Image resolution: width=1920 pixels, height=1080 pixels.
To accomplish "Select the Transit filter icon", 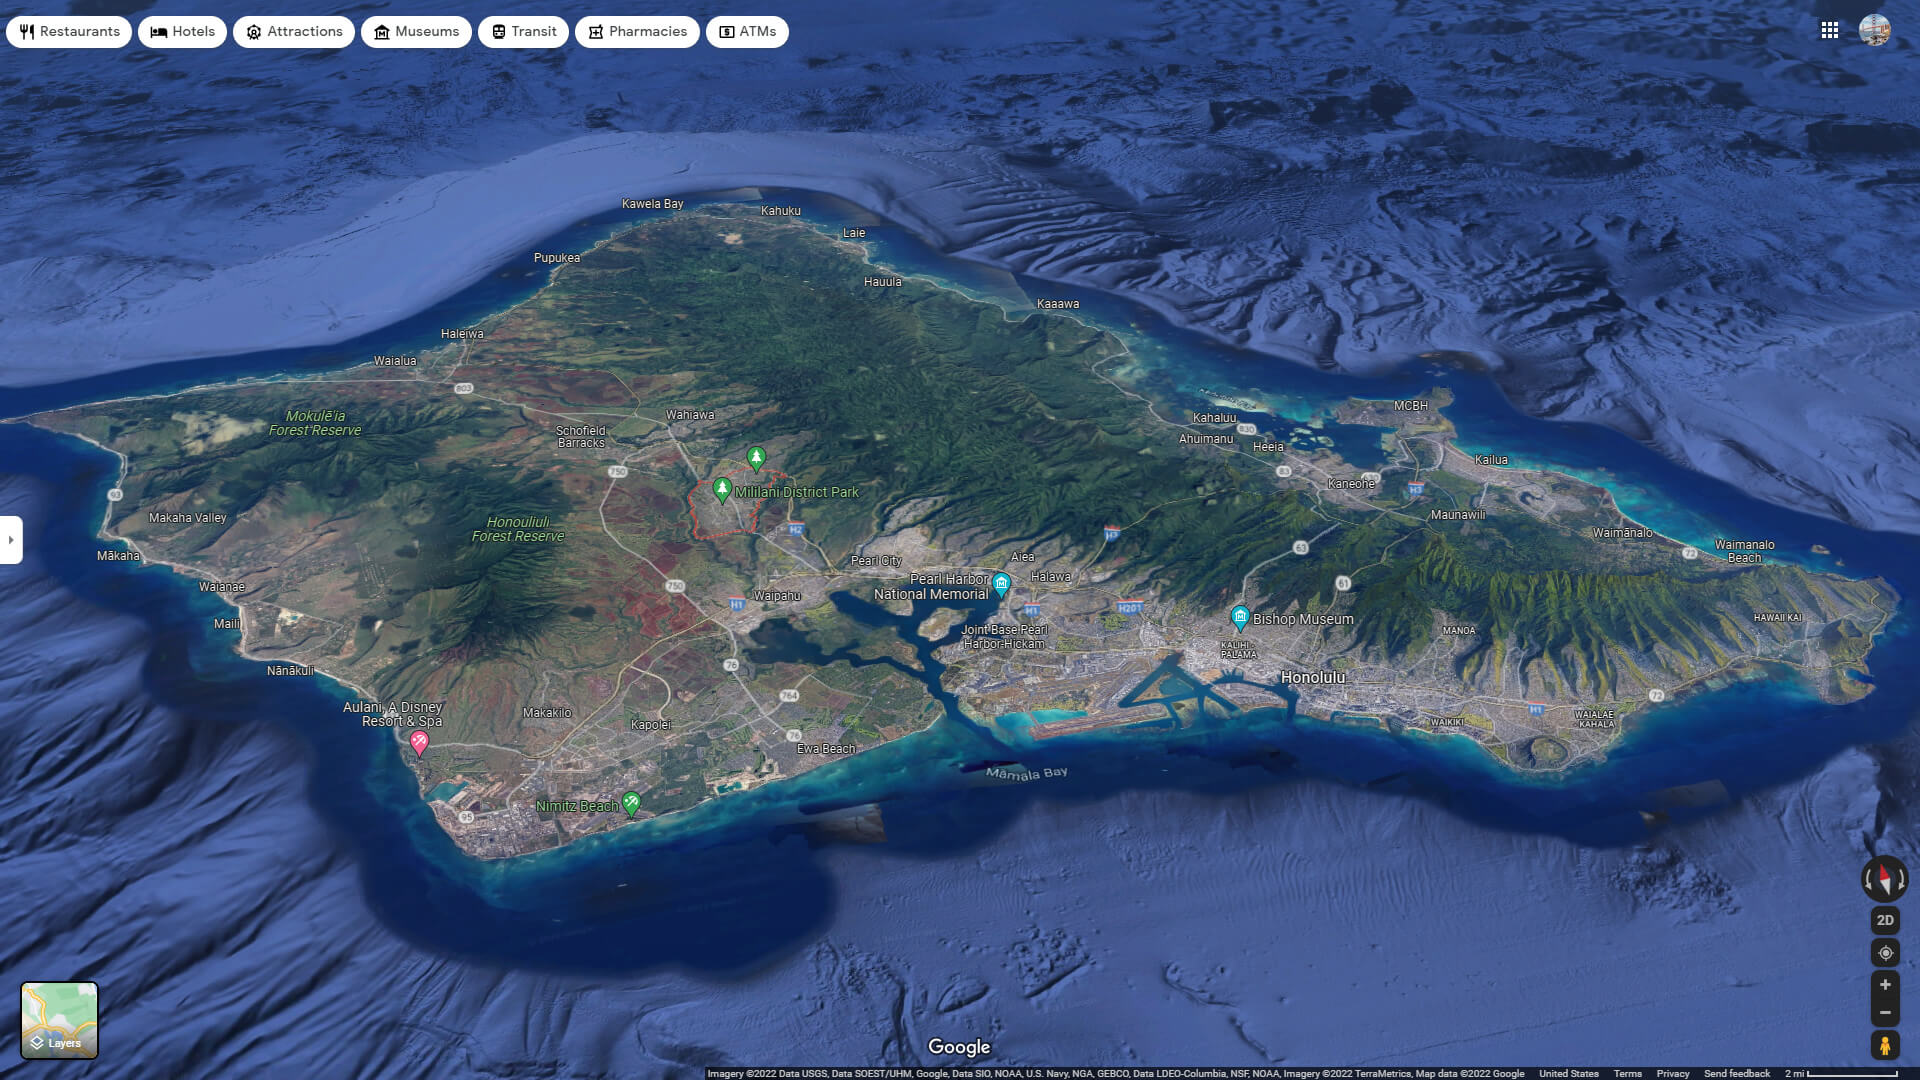I will point(497,31).
